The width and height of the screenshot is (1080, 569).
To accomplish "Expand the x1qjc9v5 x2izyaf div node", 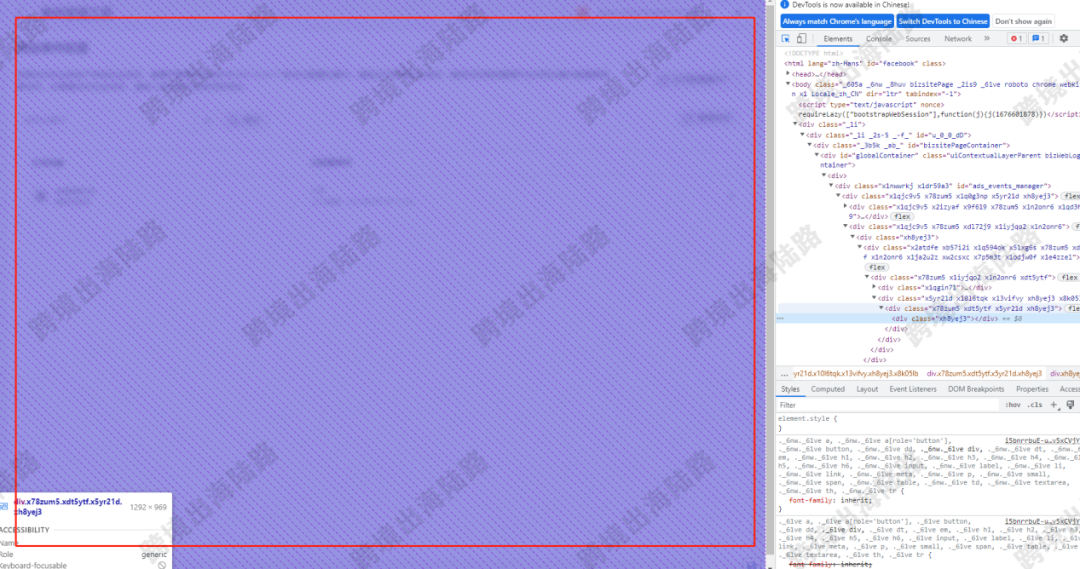I will [x=846, y=206].
